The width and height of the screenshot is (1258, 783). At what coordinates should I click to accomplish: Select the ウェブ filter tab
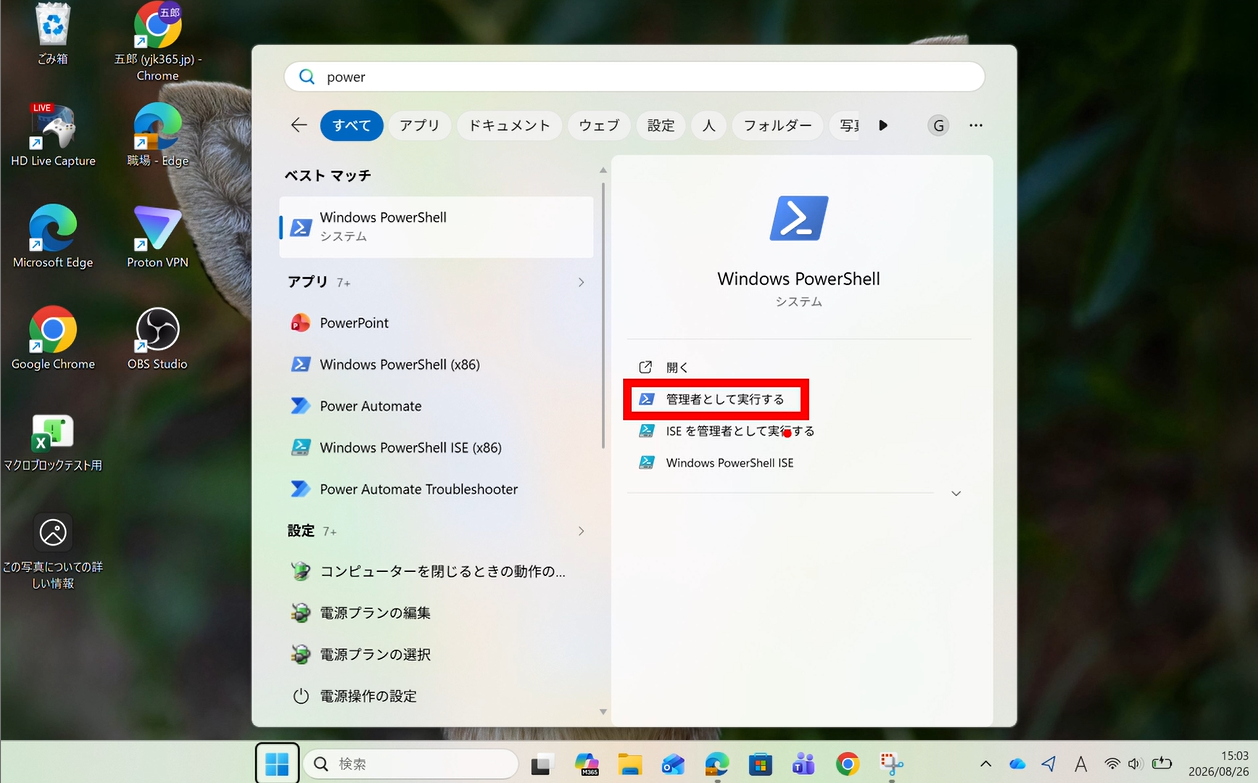[599, 126]
